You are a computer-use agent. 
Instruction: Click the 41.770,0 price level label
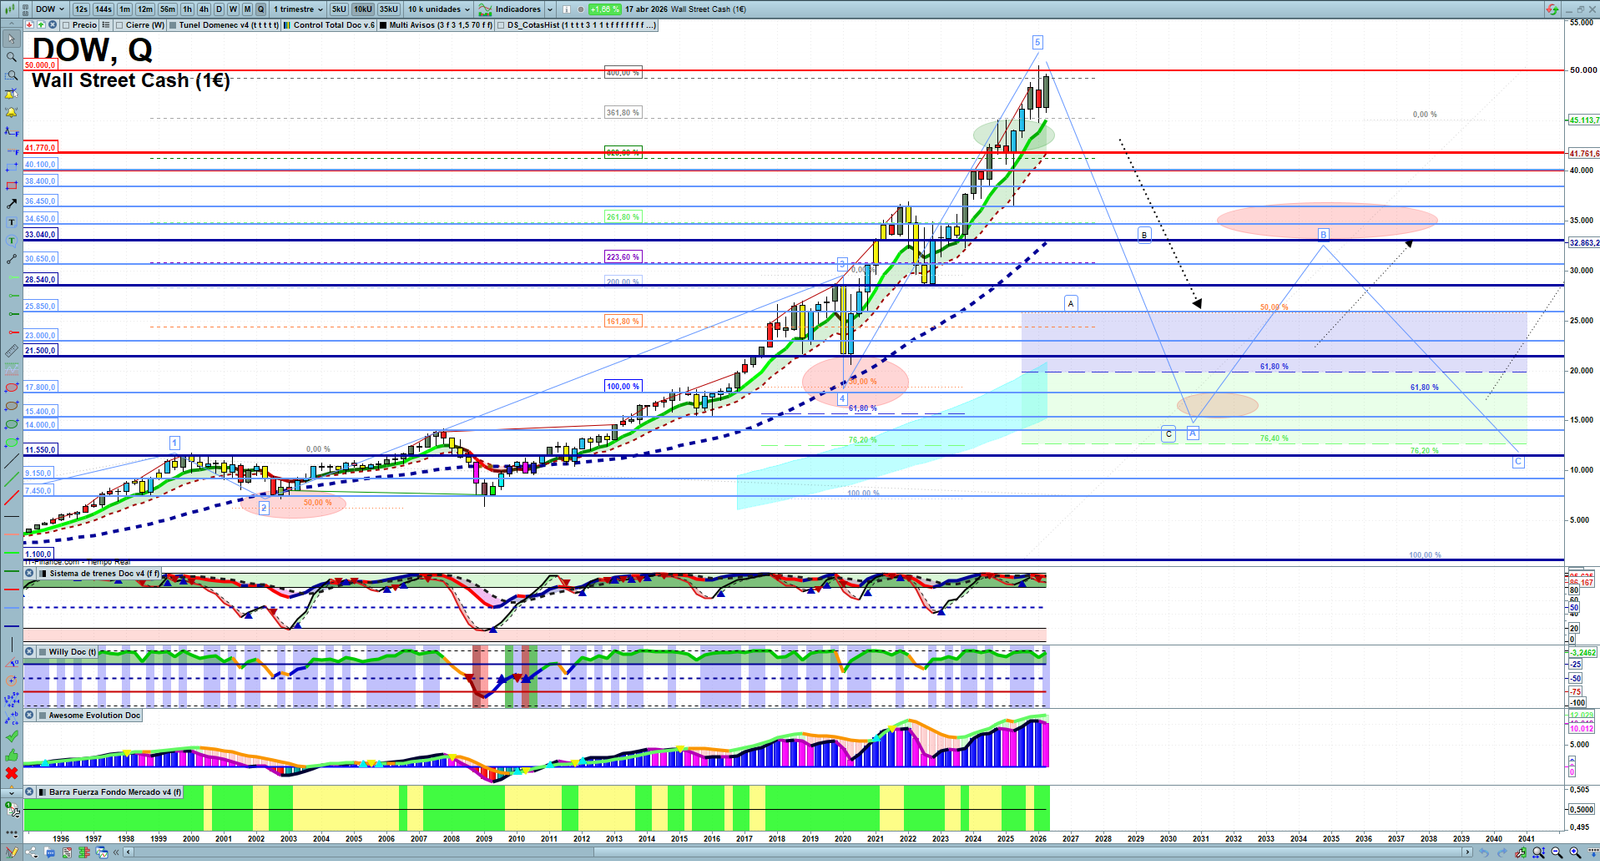point(40,148)
